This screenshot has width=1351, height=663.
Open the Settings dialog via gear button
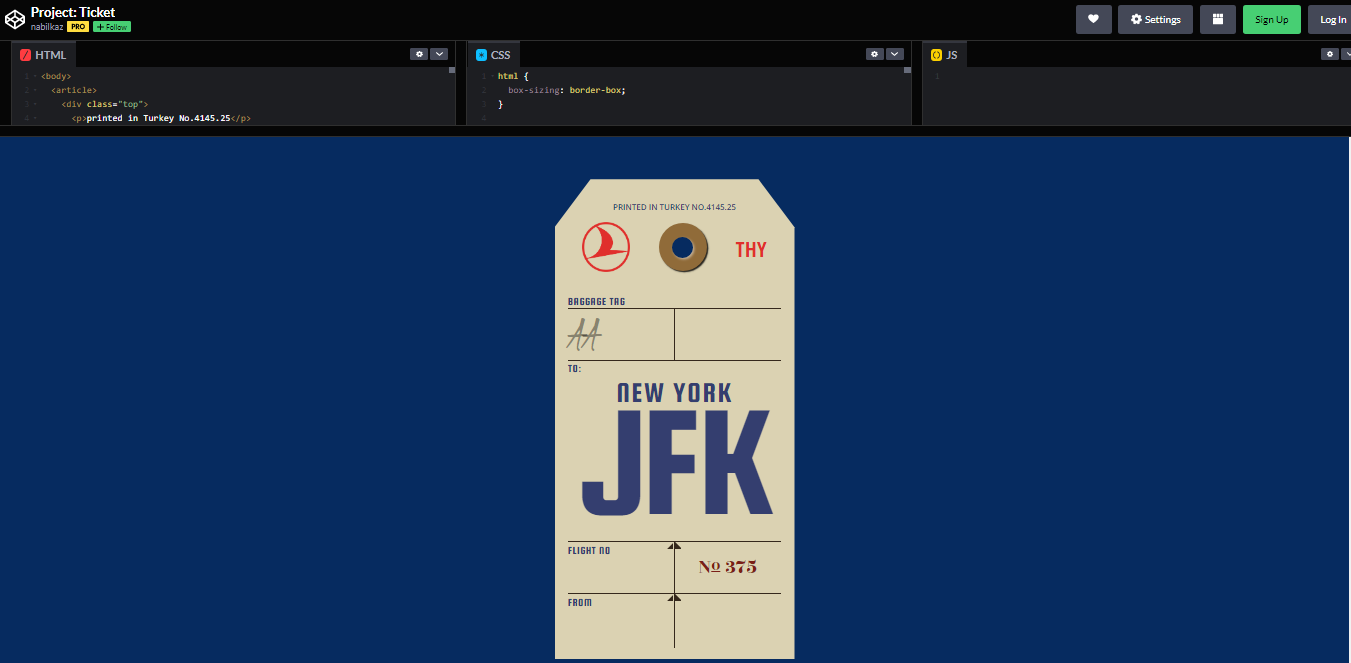1155,18
